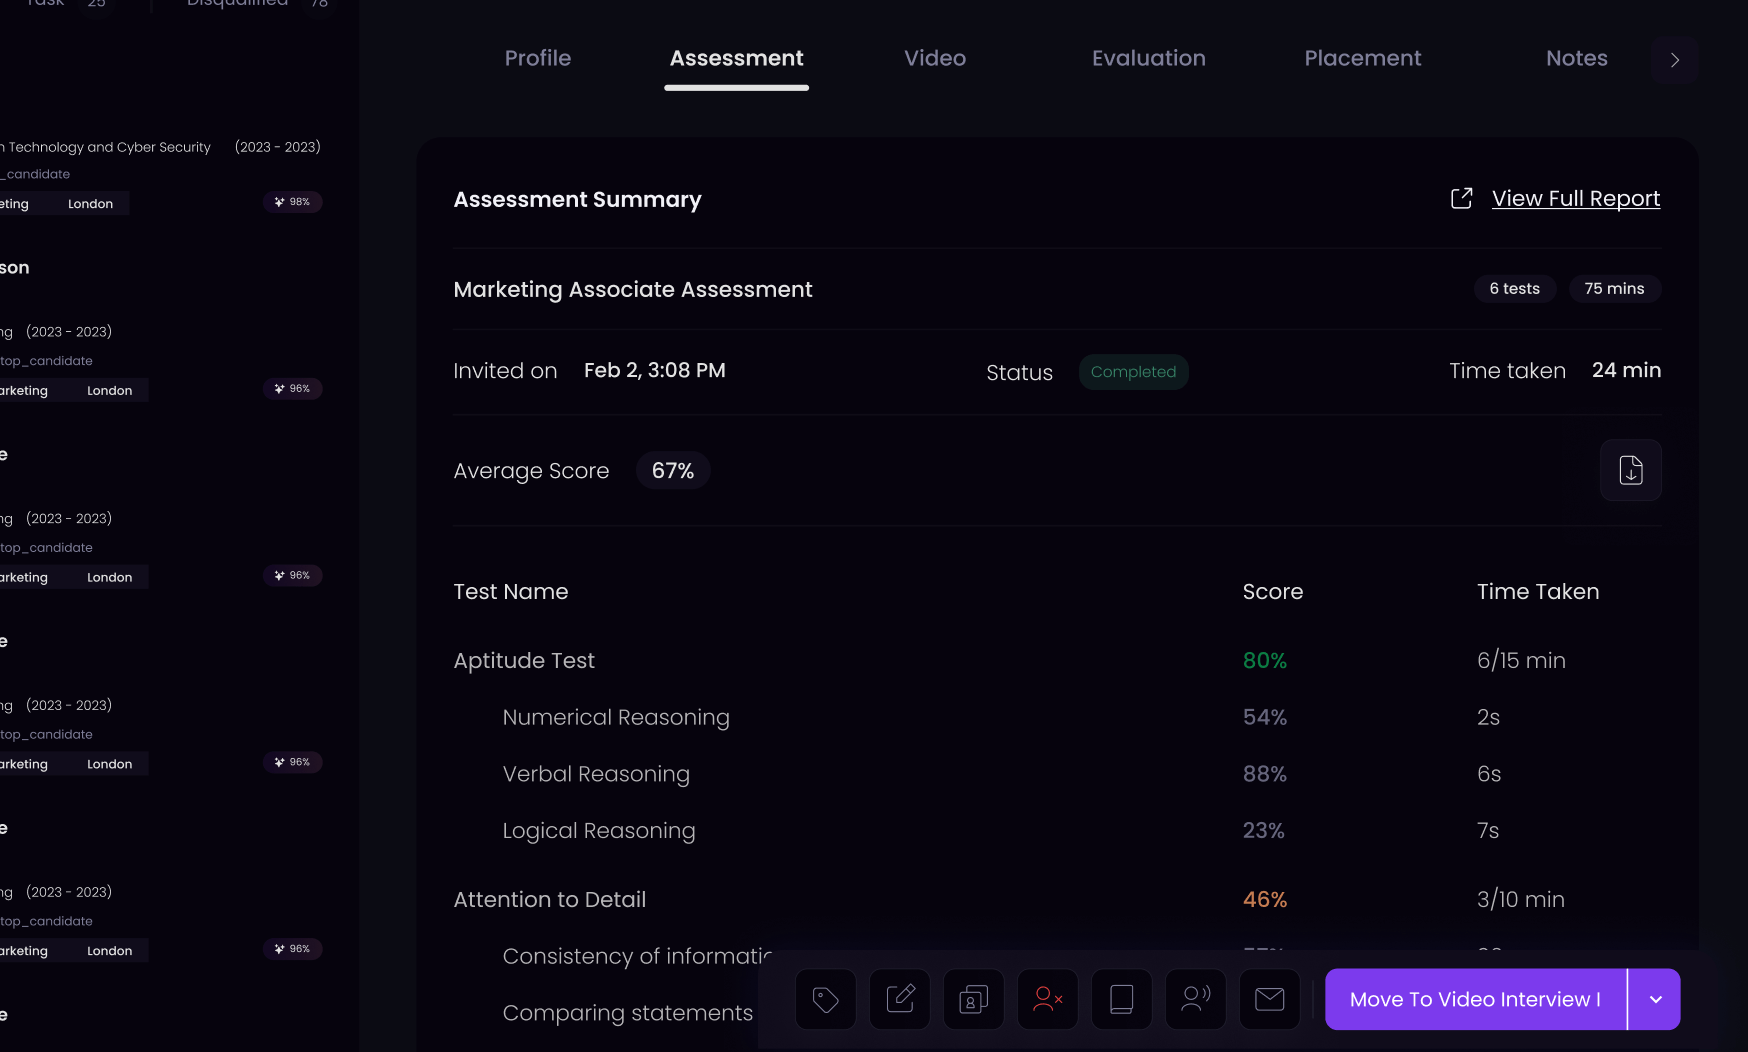Click the London tag on the Cyber Security candidate
Image resolution: width=1748 pixels, height=1052 pixels.
point(90,204)
